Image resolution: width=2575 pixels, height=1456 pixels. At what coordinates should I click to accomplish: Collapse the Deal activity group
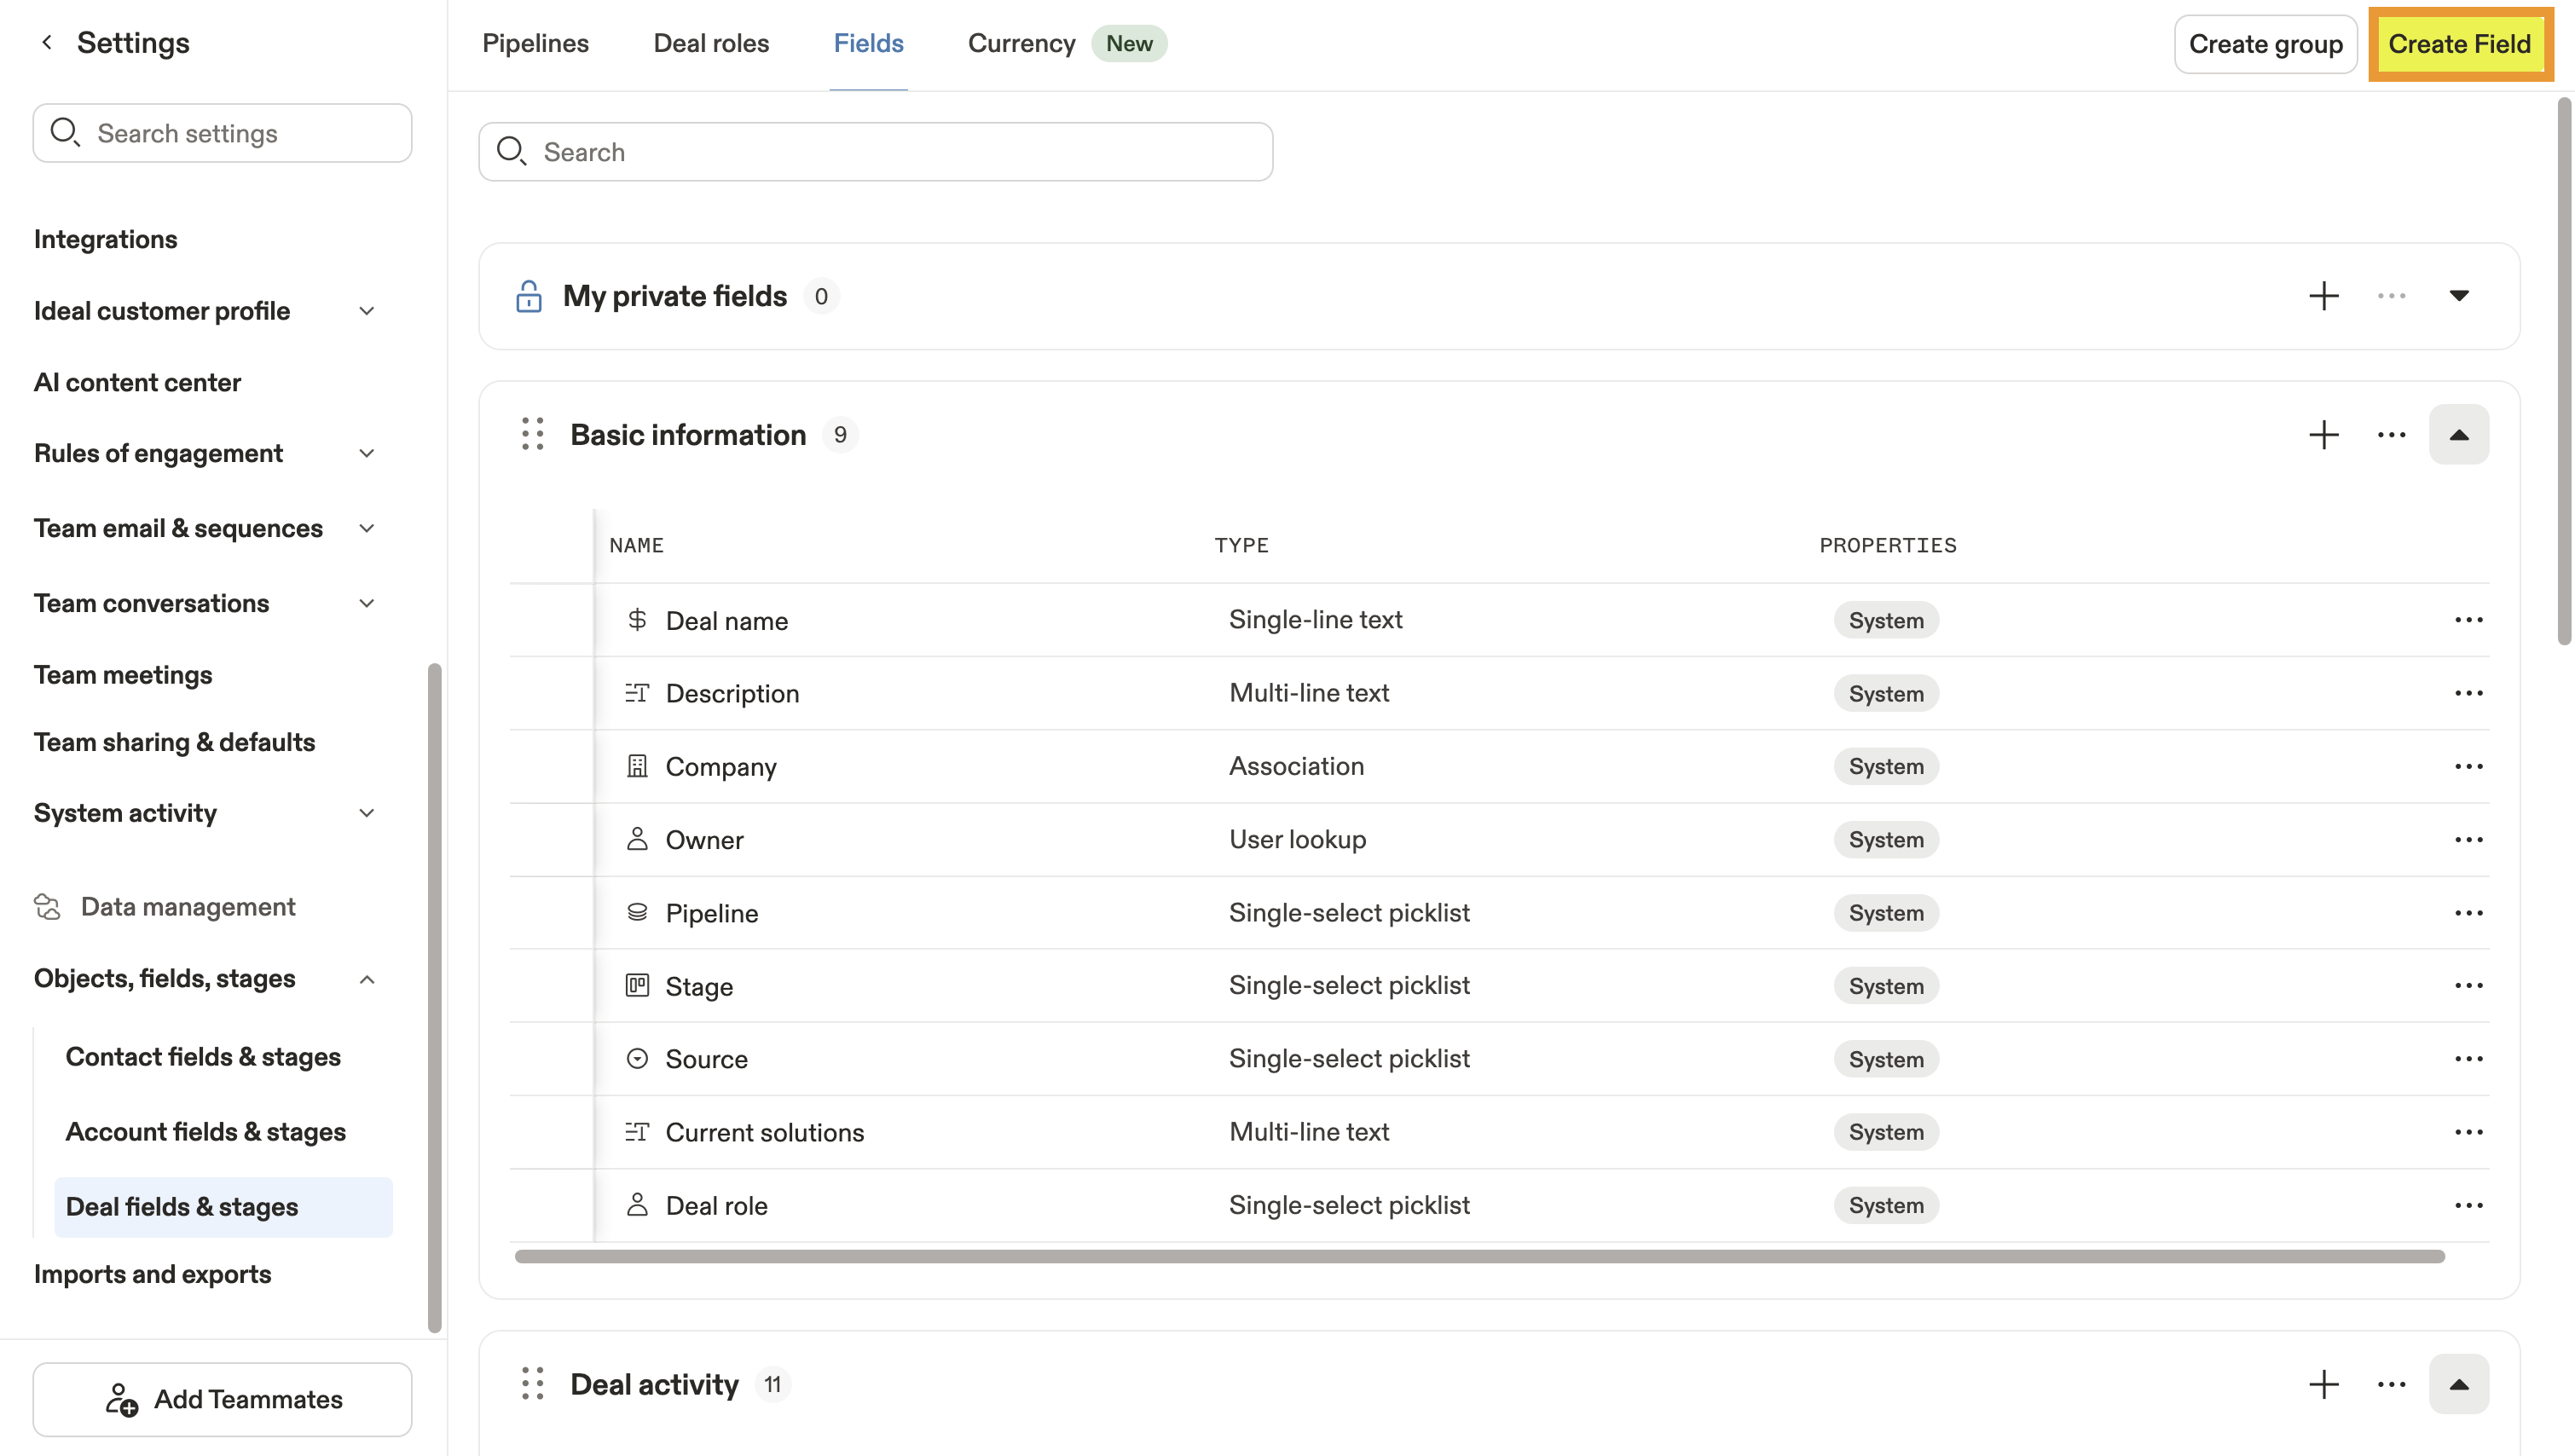[2458, 1385]
